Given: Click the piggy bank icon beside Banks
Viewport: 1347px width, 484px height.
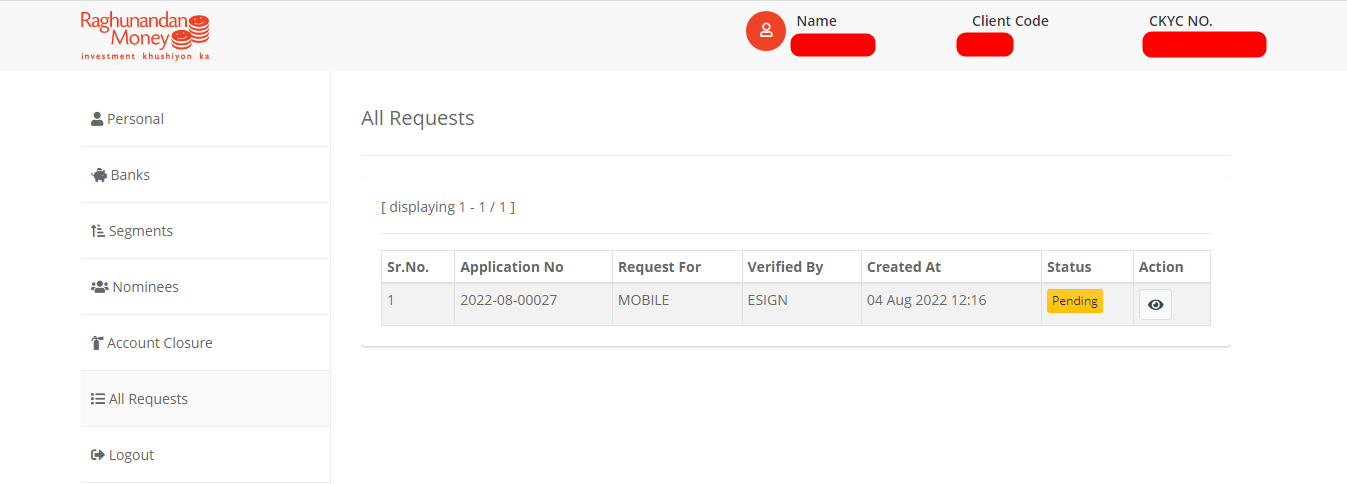Looking at the screenshot, I should point(99,175).
